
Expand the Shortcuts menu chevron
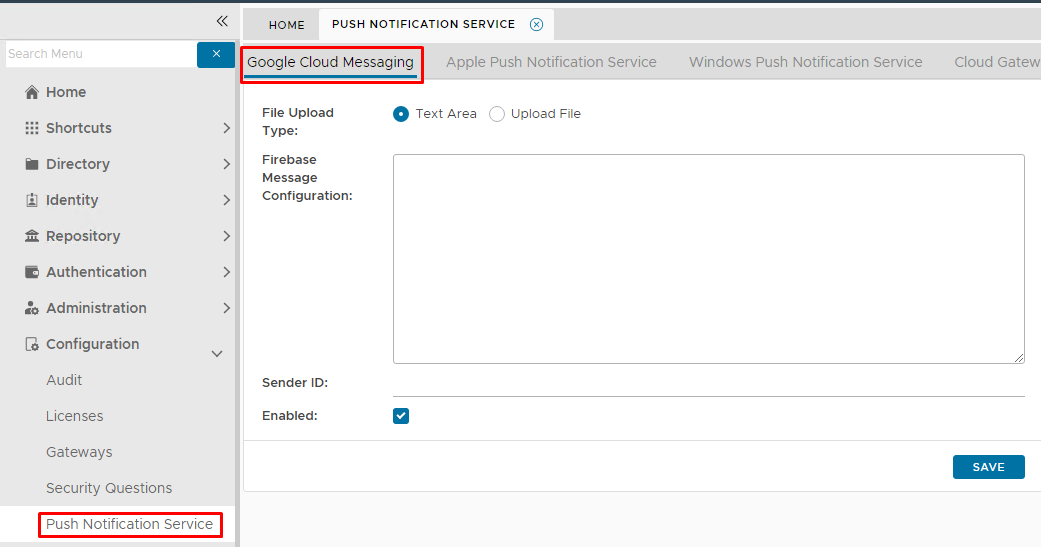(x=227, y=128)
